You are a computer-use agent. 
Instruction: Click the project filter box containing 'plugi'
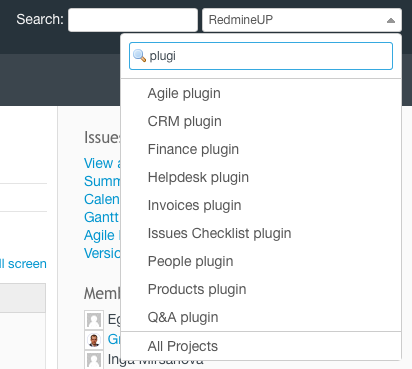[x=261, y=56]
